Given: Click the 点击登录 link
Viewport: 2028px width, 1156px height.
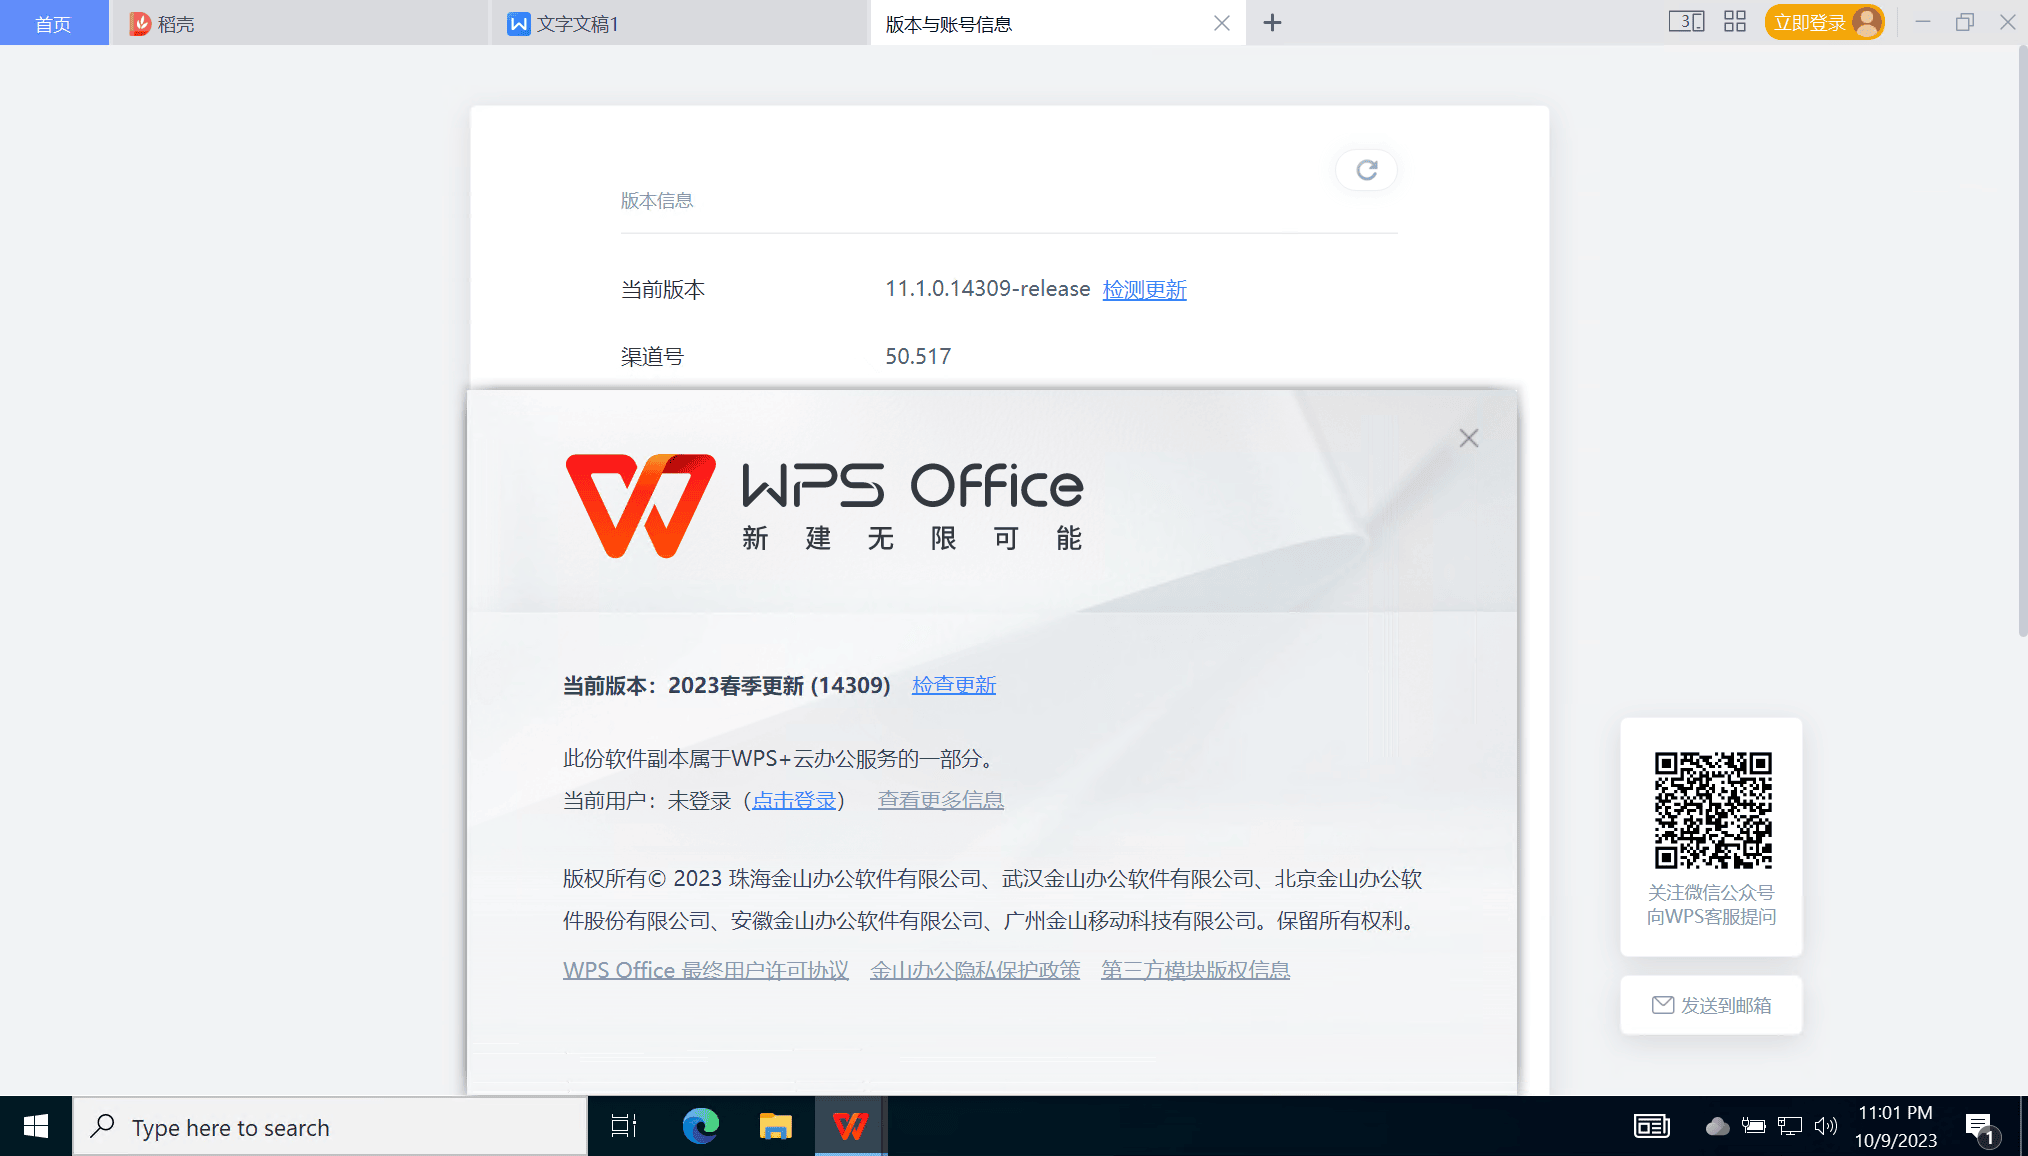Looking at the screenshot, I should [x=794, y=800].
